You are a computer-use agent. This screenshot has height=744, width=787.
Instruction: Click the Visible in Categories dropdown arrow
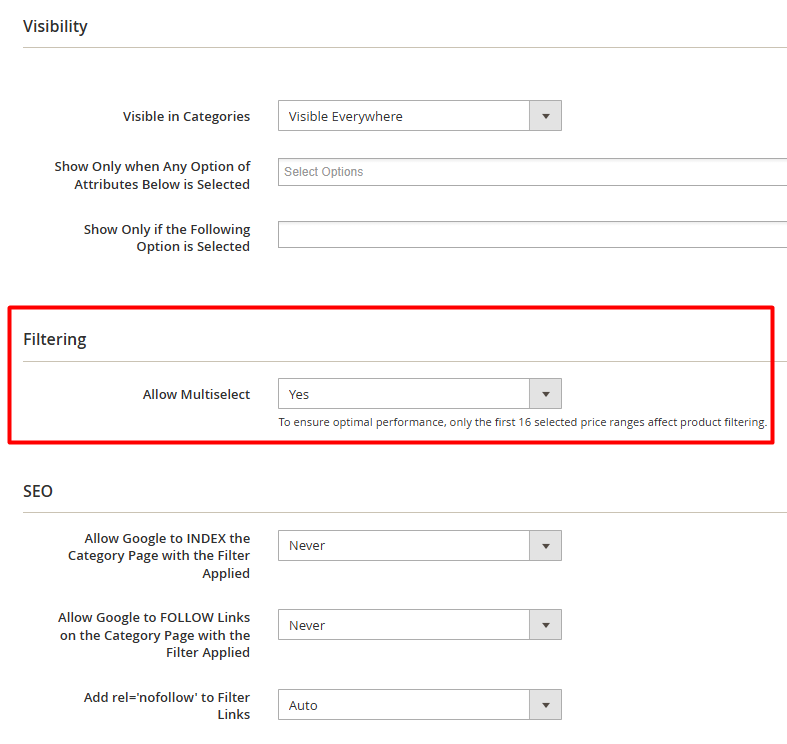[x=546, y=116]
